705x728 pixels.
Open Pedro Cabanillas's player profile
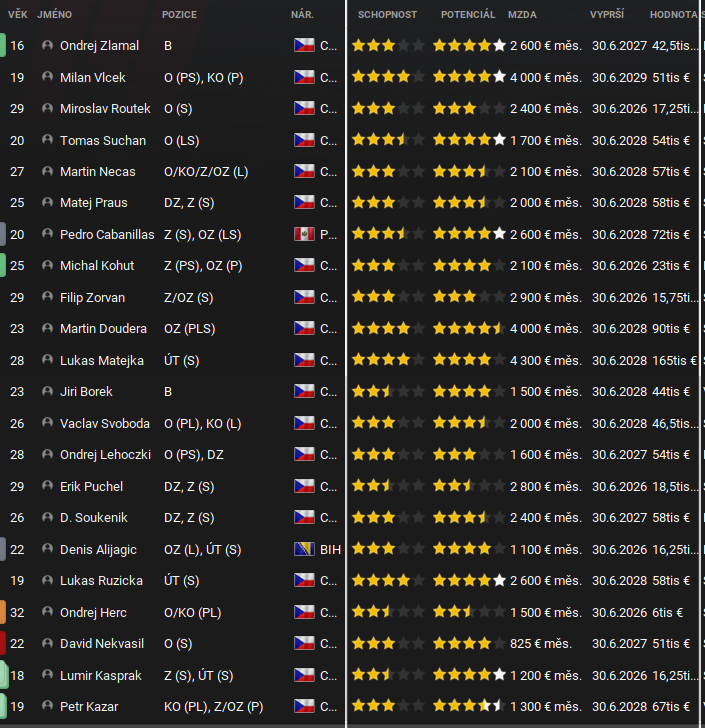107,234
